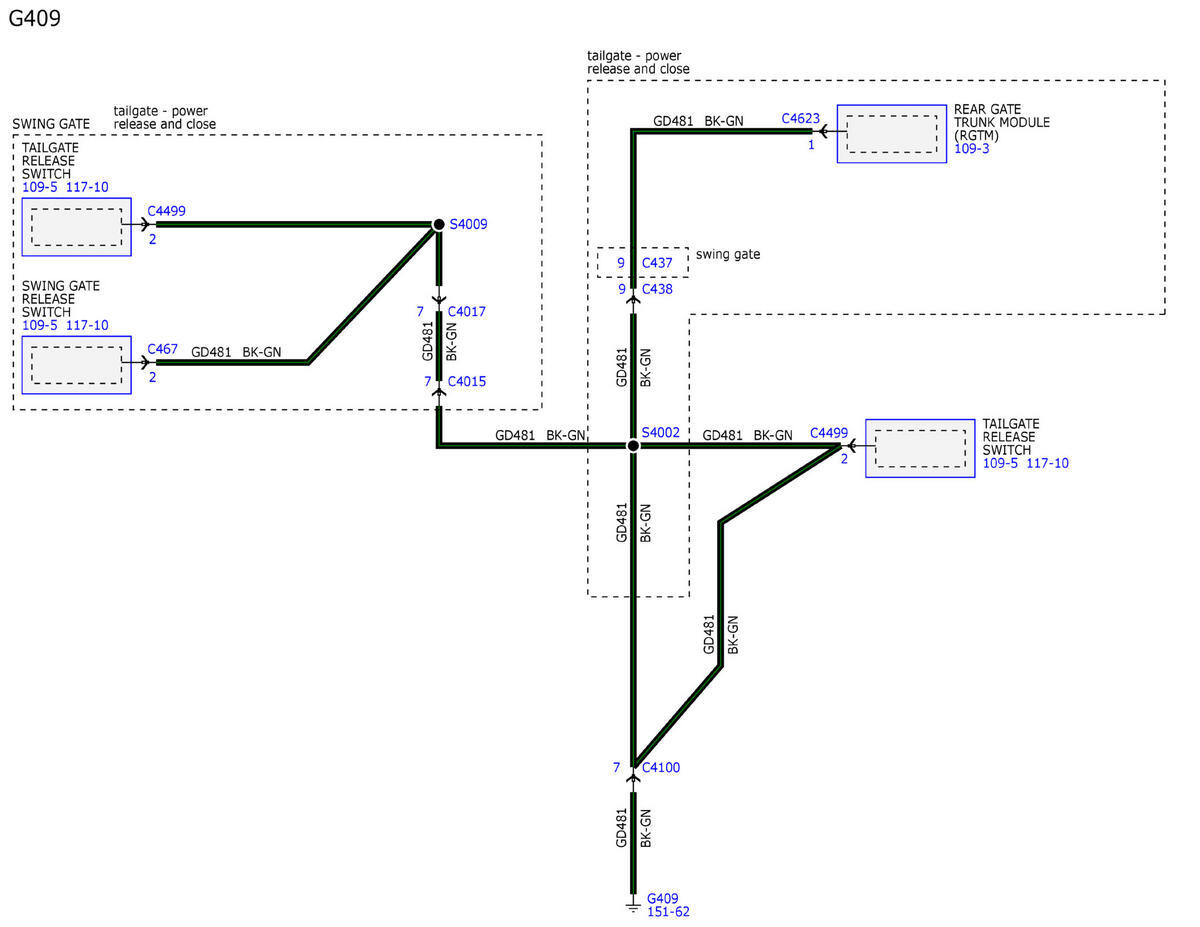Click the "swing gate" note beside C437
Screen dimensions: 1200x927
728,255
